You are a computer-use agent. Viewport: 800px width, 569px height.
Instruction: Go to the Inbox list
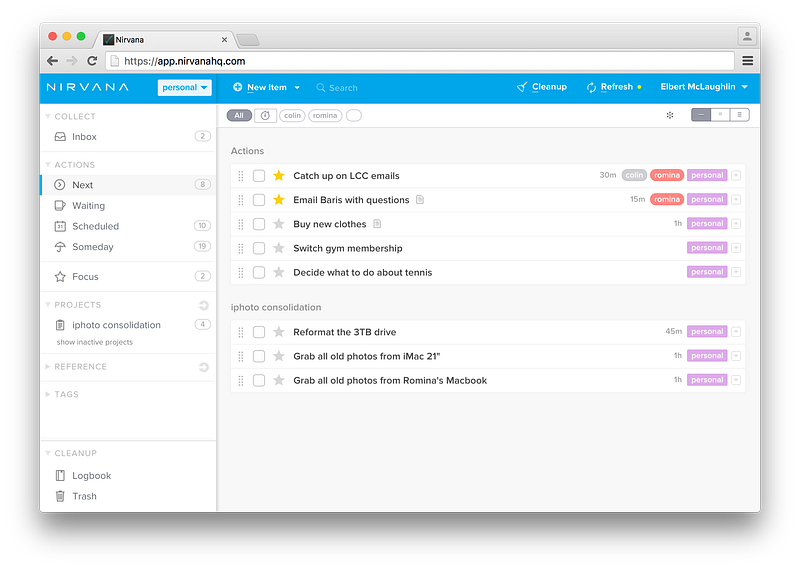coord(84,137)
